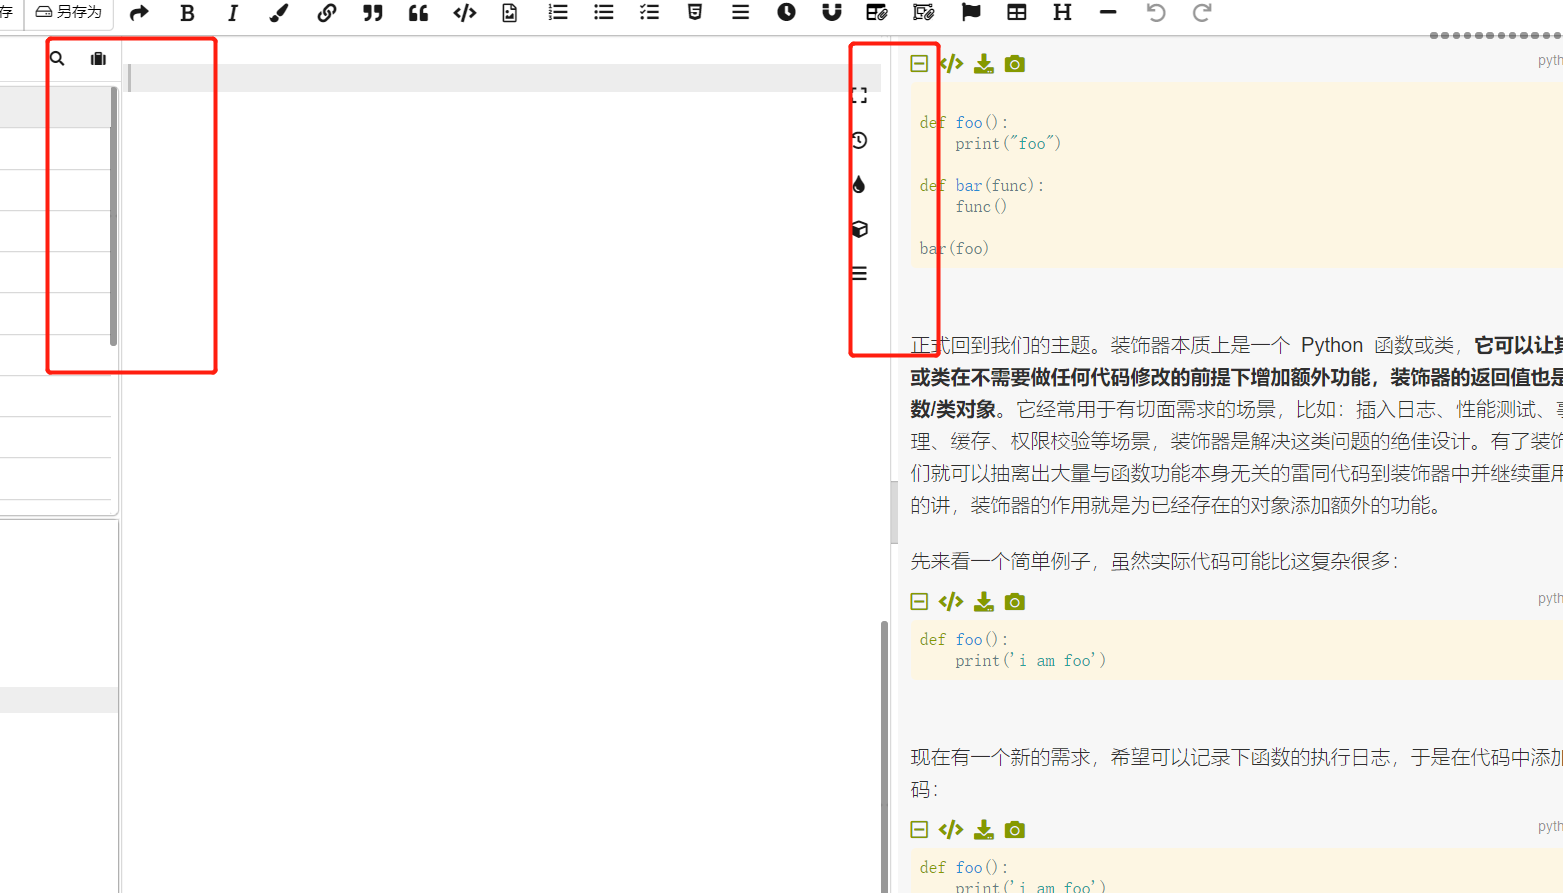This screenshot has width=1563, height=893.
Task: Select the bold formatting tool
Action: [187, 13]
